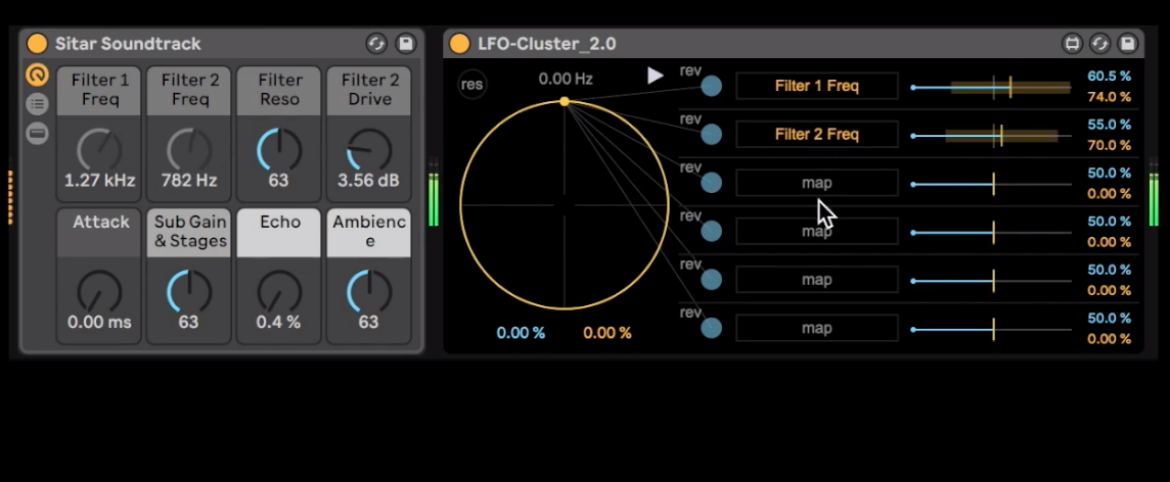Click Filter 1 Freq macro knob
This screenshot has width=1170, height=482.
tap(99, 149)
